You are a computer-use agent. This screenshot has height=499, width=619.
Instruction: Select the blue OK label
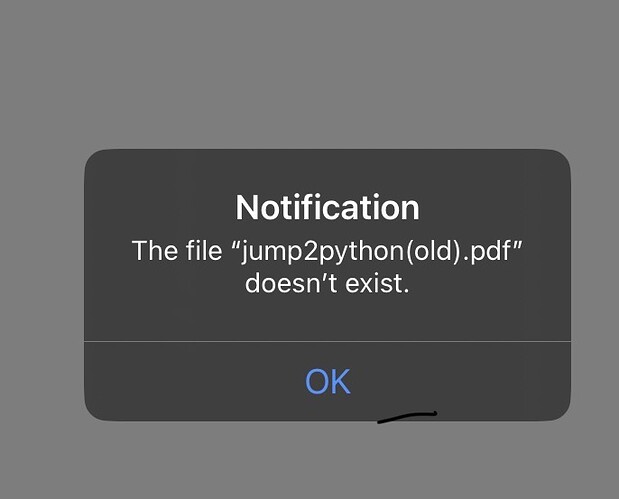pos(328,381)
